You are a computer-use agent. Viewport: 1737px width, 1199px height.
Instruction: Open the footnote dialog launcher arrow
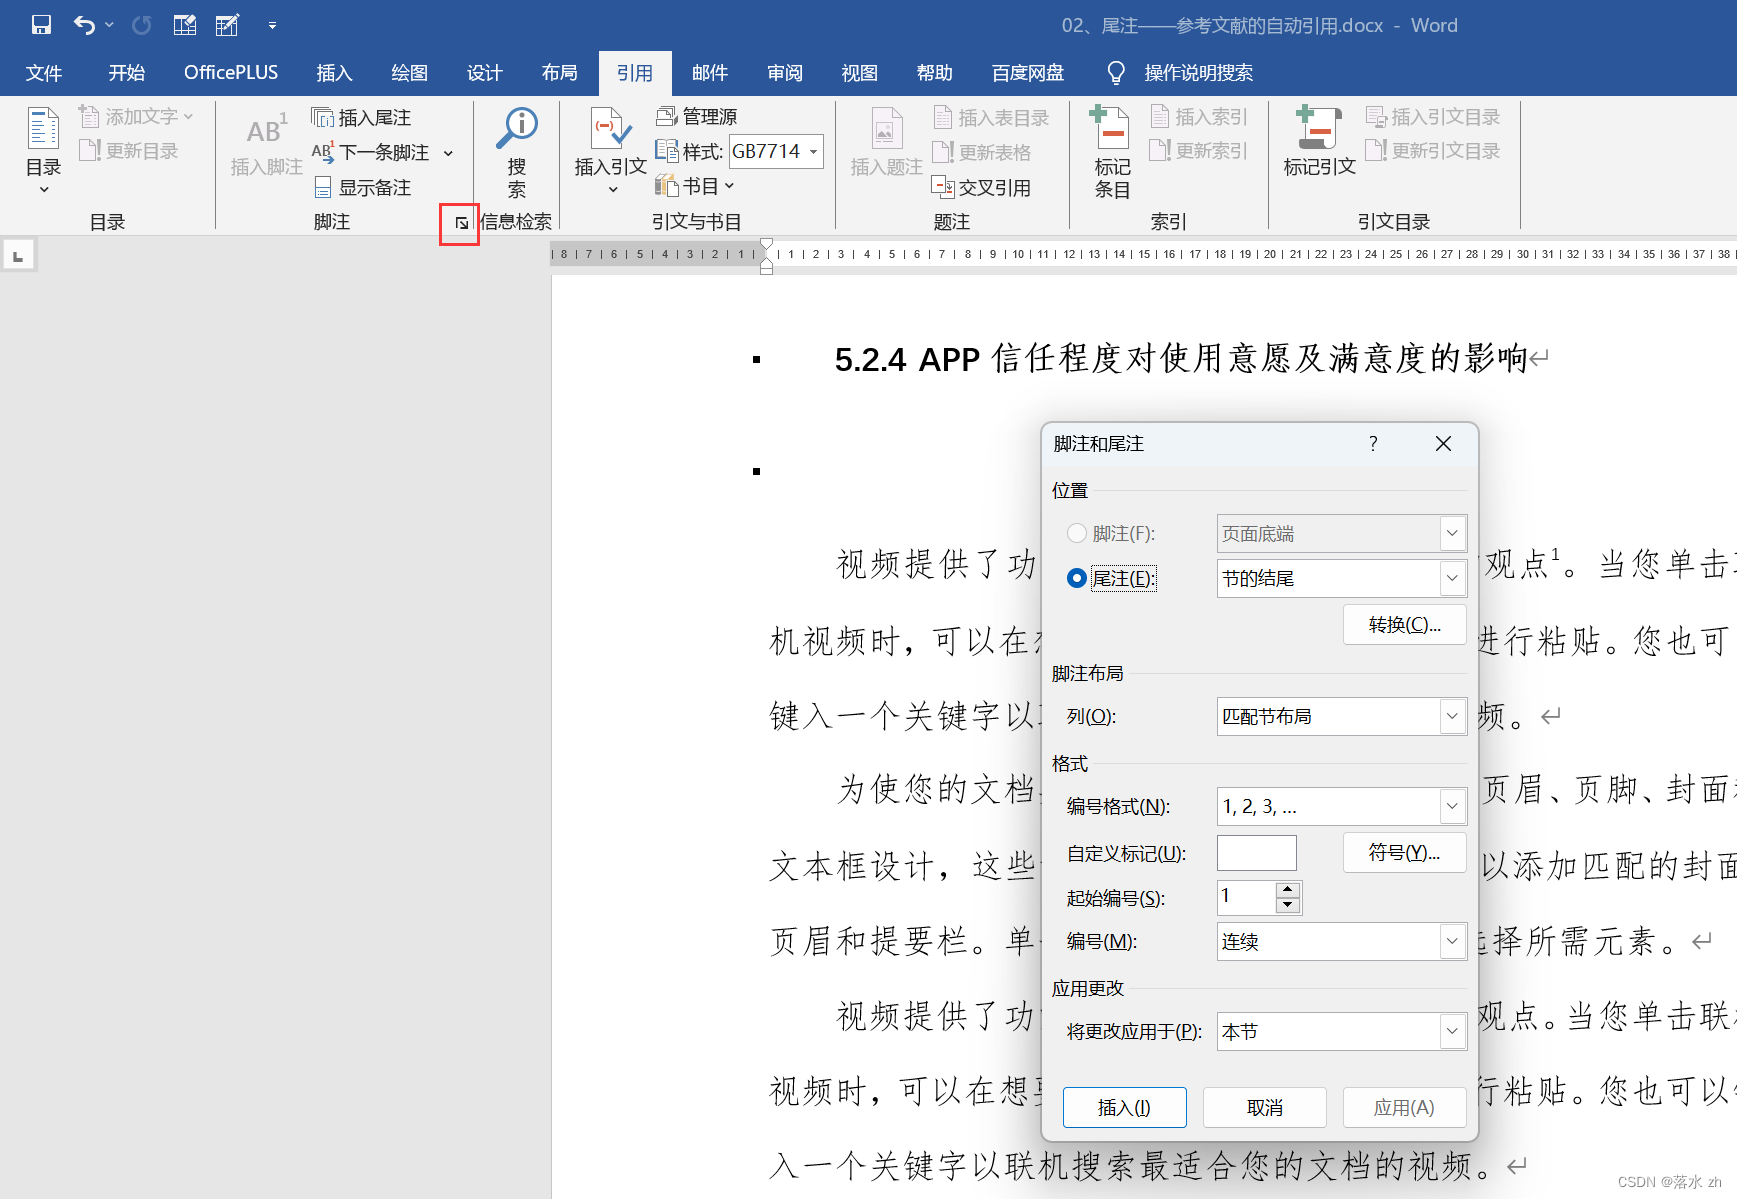pos(461,223)
